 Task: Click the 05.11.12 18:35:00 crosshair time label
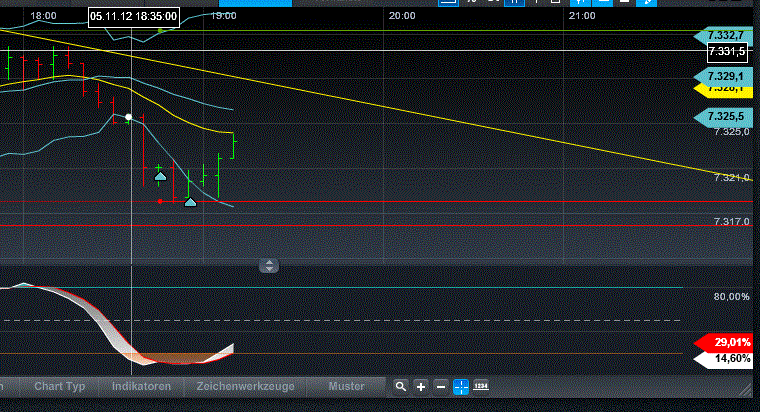tap(134, 17)
